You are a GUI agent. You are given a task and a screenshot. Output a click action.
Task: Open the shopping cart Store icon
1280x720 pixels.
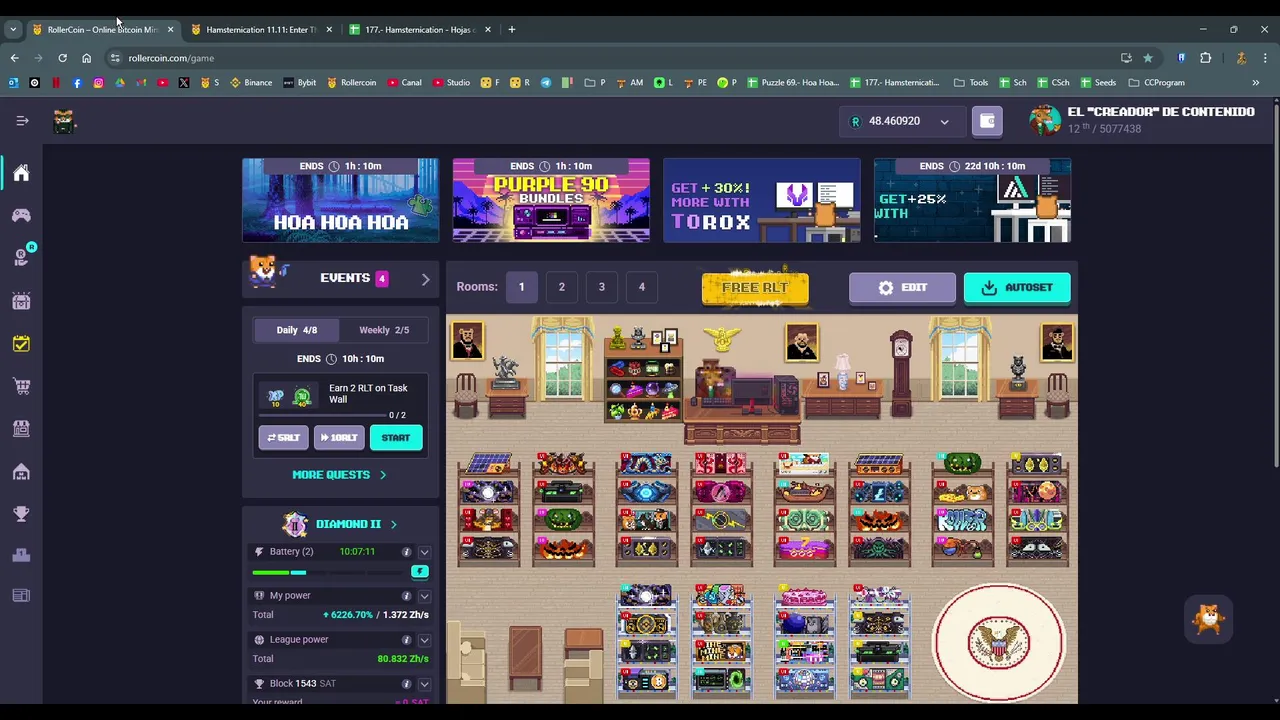(21, 386)
